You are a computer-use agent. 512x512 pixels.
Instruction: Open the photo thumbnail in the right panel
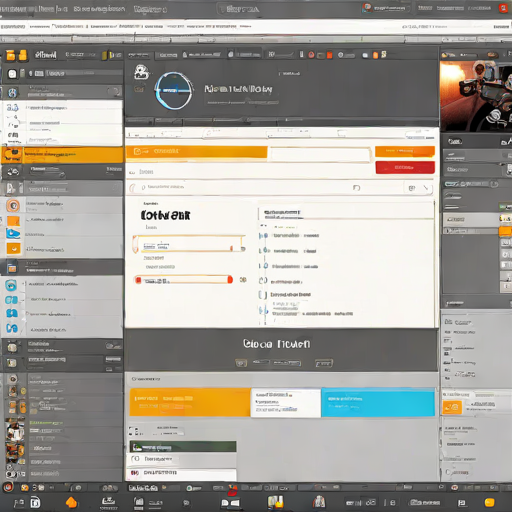(476, 96)
